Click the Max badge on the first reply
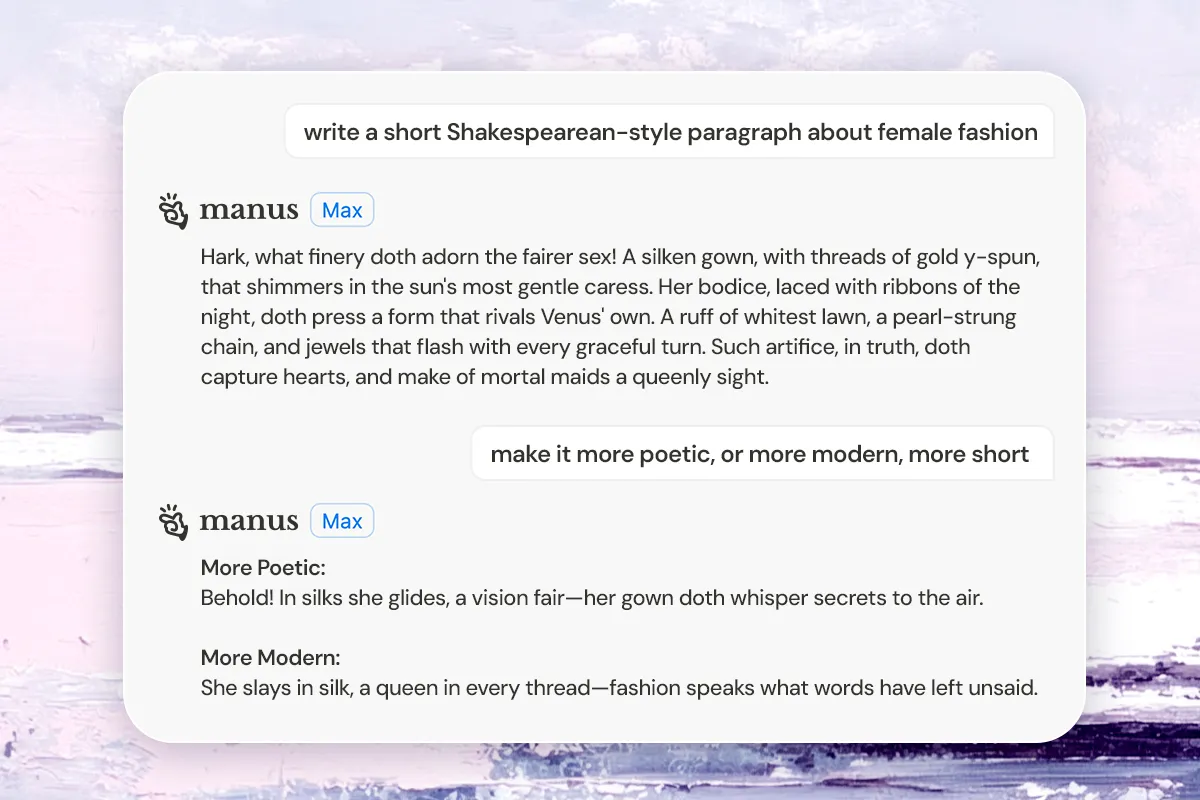This screenshot has width=1200, height=800. click(342, 210)
